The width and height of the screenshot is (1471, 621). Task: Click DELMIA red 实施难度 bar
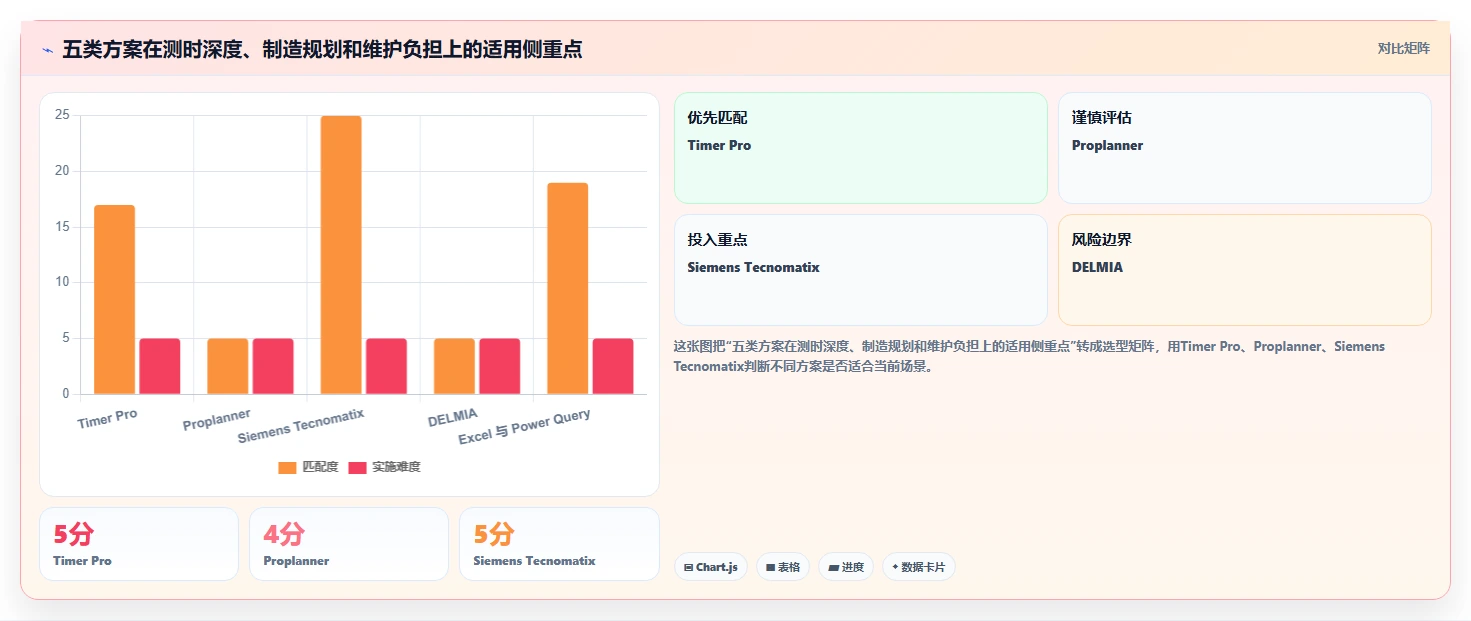[500, 366]
